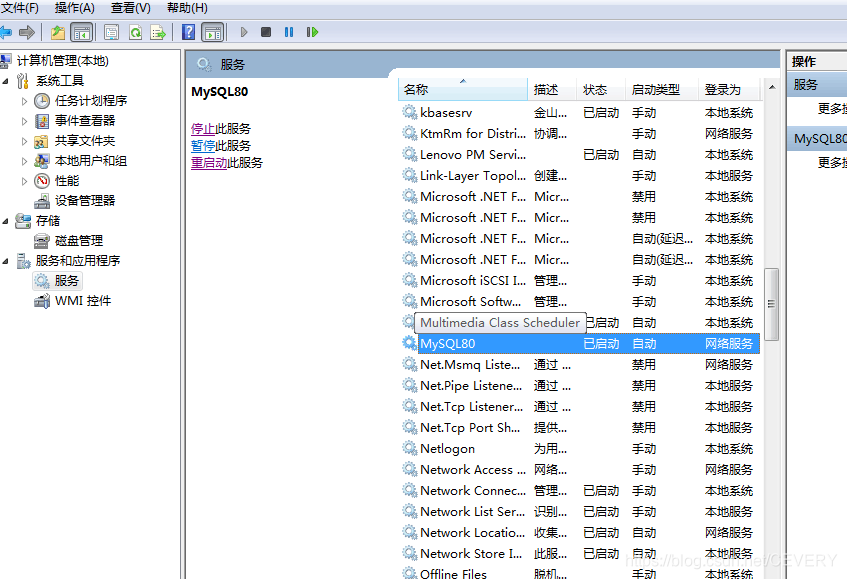Screen dimensions: 847x579
Task: Click the Restart Service icon
Action: click(312, 32)
